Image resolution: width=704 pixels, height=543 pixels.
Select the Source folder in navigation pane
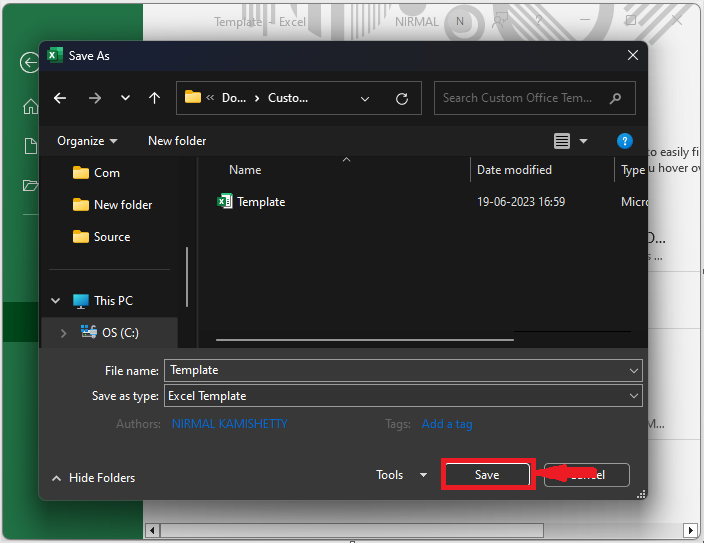pyautogui.click(x=101, y=237)
